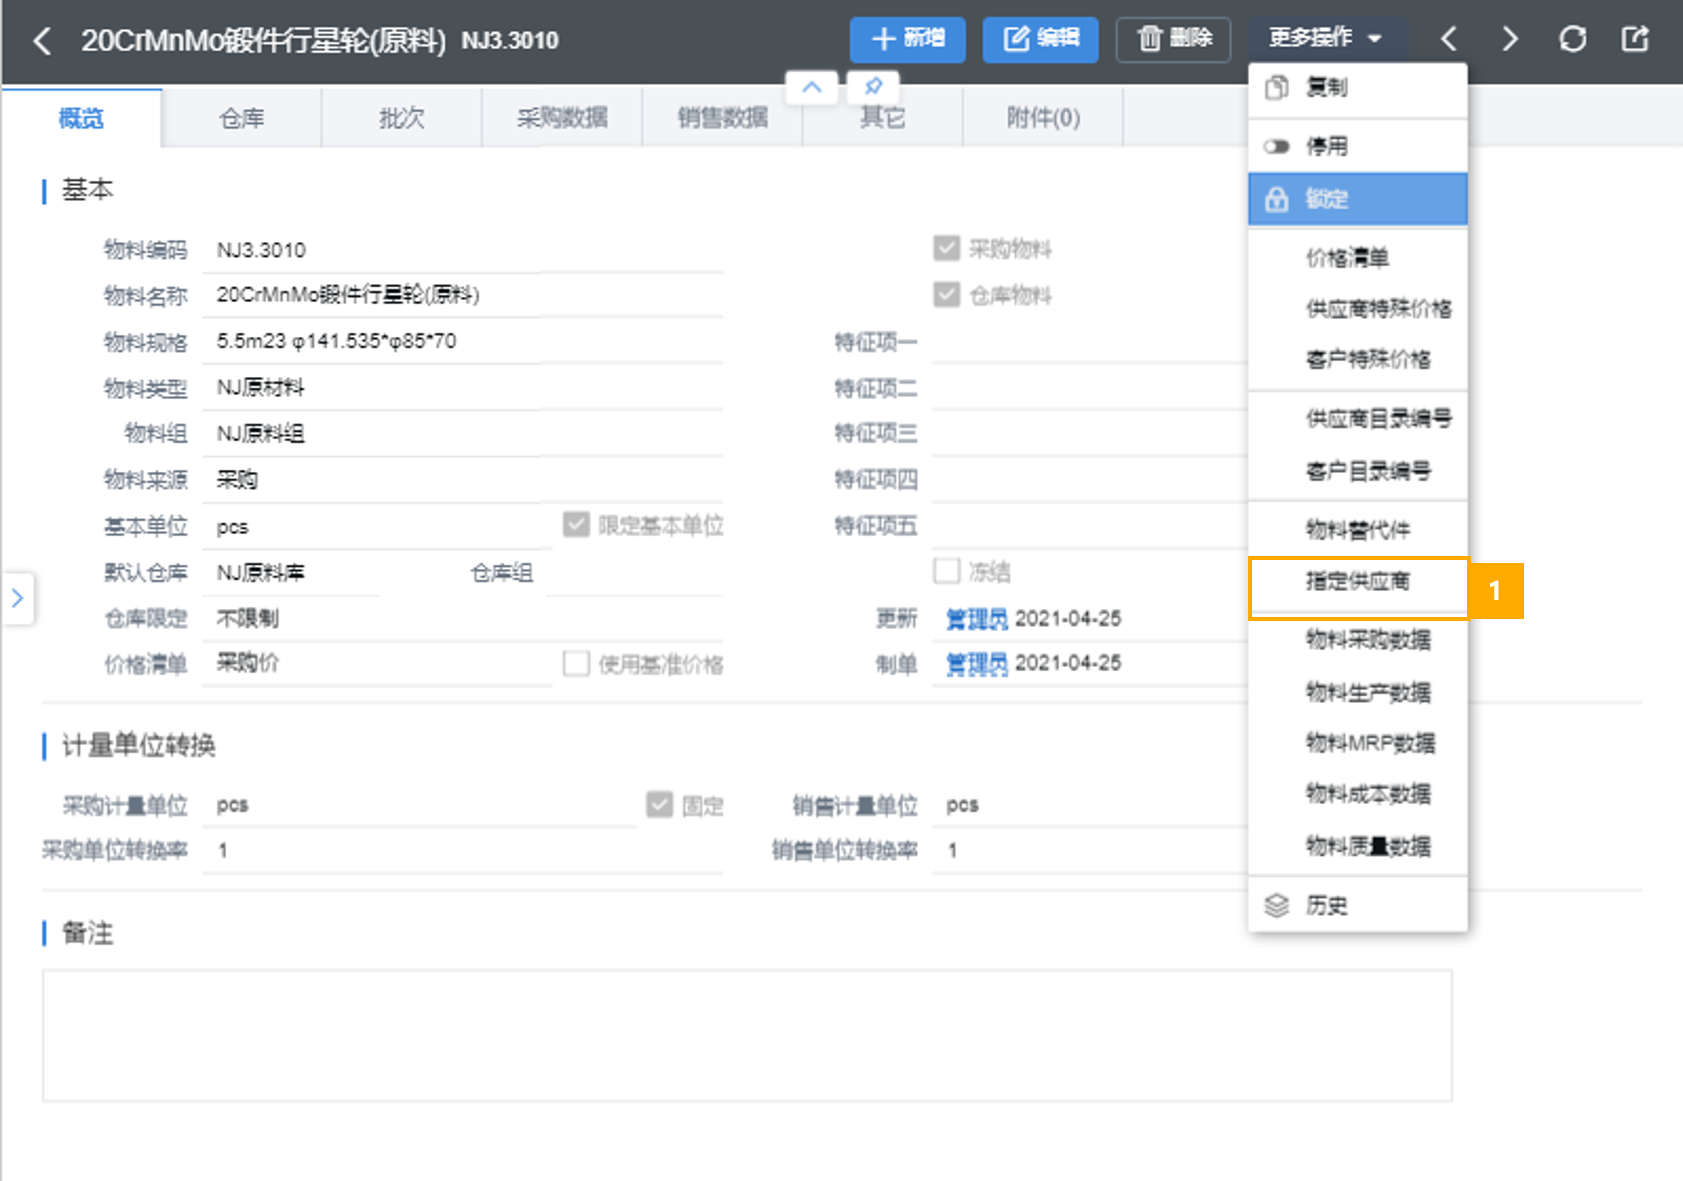
Task: Toggle the 仓库物料 checkbox
Action: click(x=946, y=294)
